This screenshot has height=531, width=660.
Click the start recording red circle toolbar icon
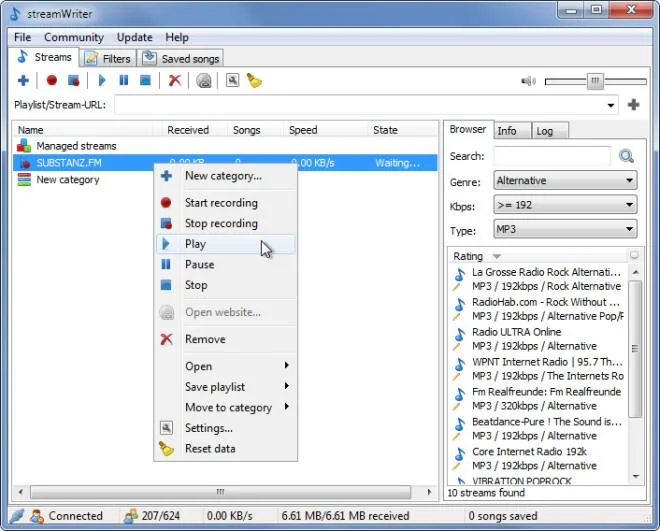pos(52,80)
